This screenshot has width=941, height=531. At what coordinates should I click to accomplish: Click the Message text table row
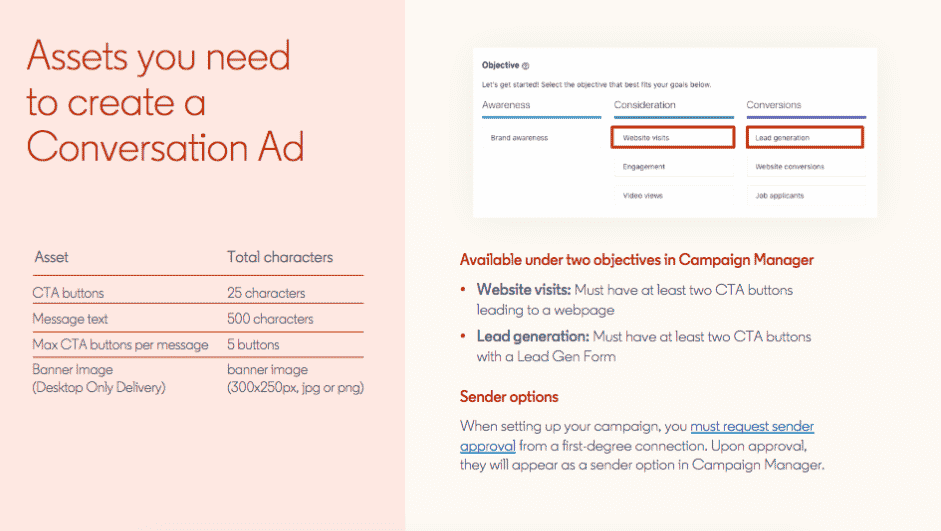click(198, 319)
